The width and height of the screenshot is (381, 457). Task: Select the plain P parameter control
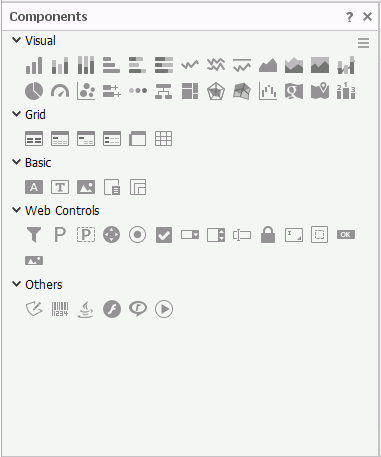pyautogui.click(x=60, y=235)
